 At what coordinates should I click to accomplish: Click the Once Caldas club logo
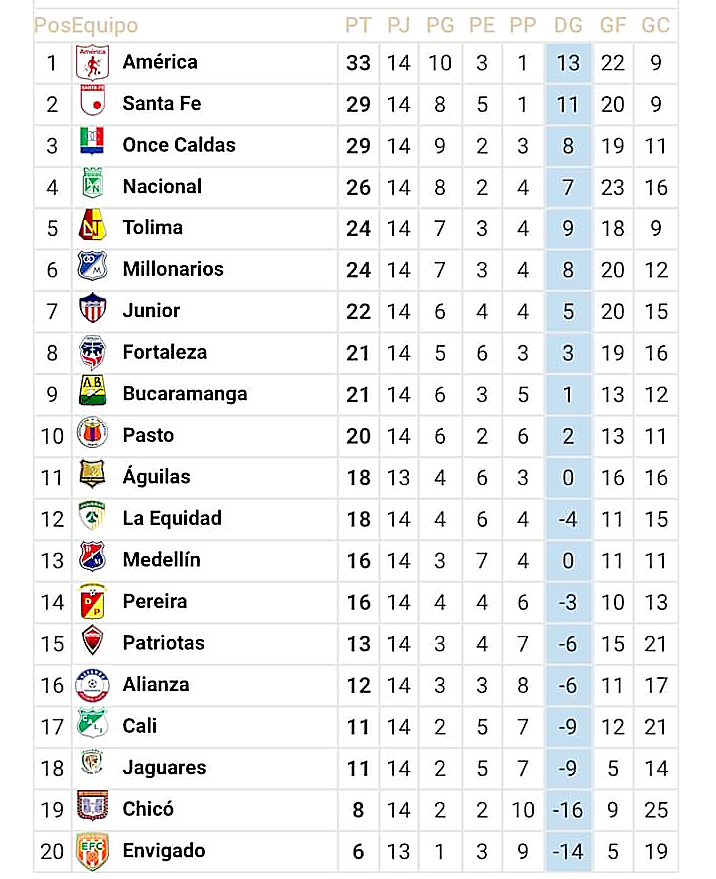coord(92,145)
